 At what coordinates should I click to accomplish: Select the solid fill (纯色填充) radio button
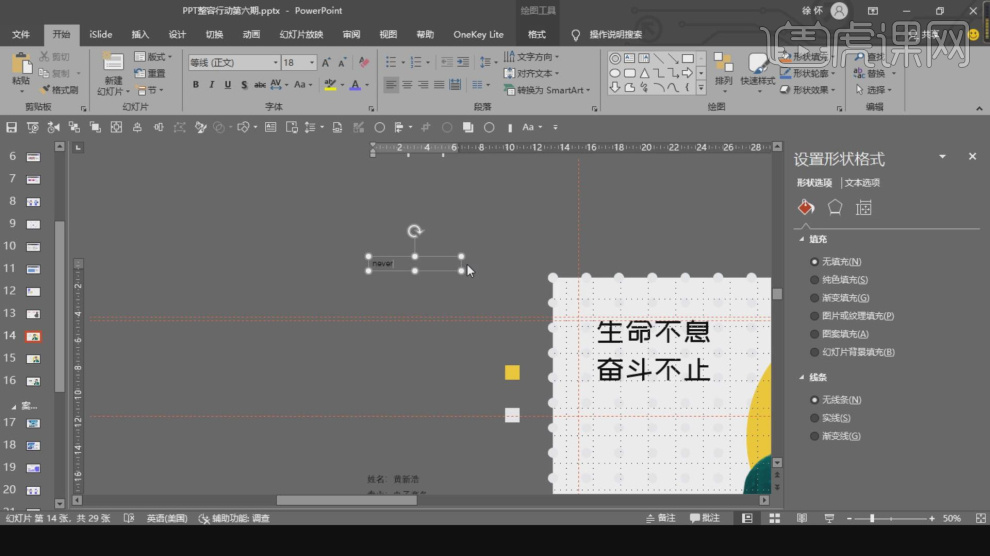tap(815, 280)
